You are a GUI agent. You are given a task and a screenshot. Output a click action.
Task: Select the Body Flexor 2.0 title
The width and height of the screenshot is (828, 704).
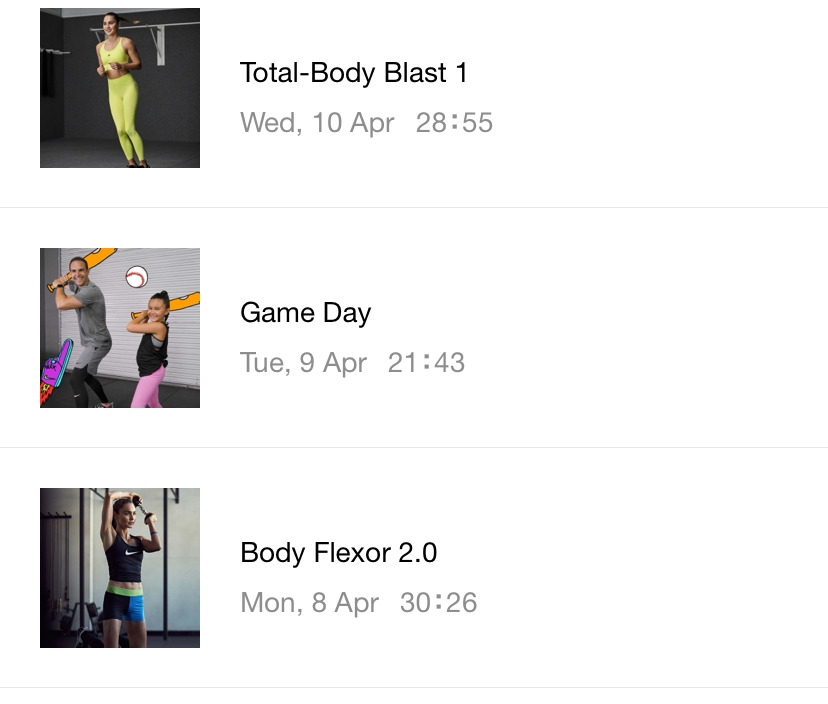point(338,553)
